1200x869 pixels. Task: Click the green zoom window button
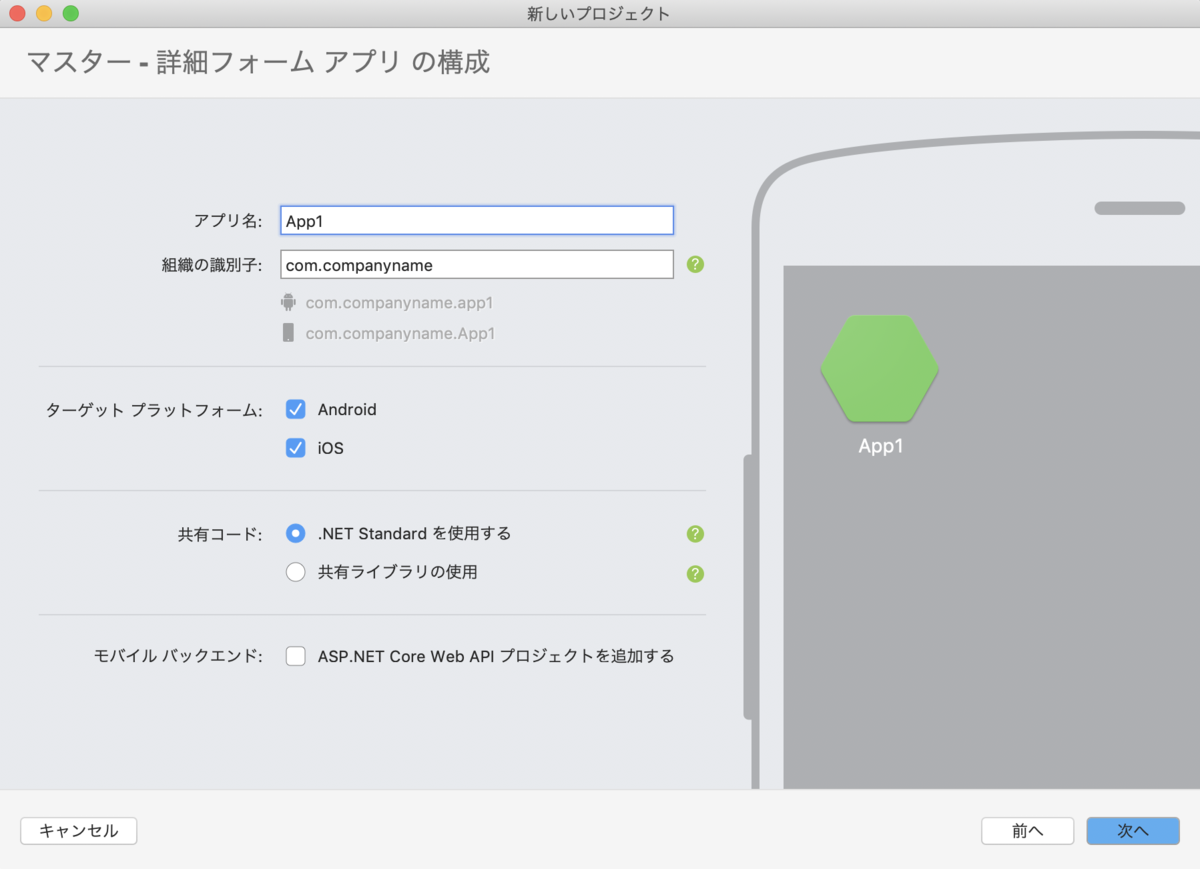pos(70,14)
